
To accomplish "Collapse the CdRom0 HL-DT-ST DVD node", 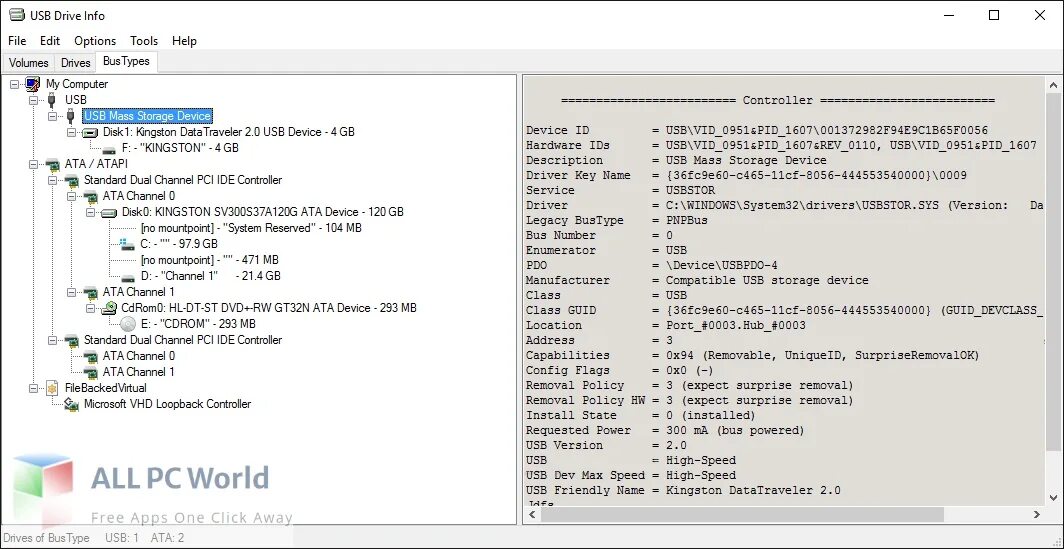I will click(90, 308).
